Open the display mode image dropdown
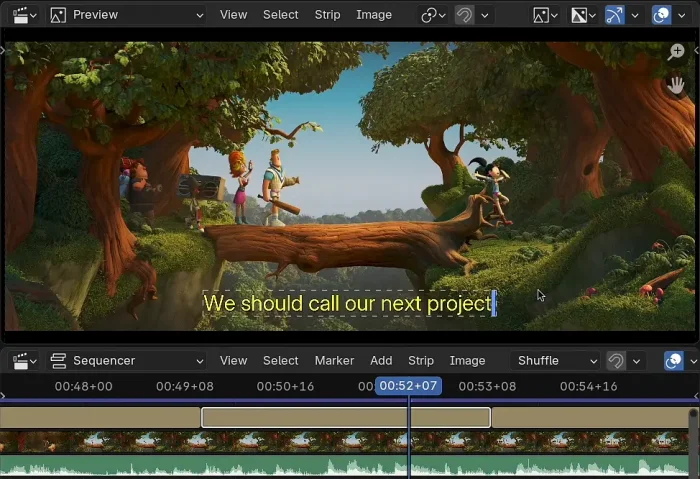This screenshot has width=700, height=479. [545, 16]
